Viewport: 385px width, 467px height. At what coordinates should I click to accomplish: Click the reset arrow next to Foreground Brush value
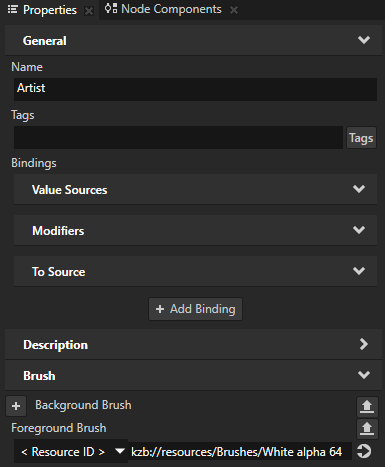point(364,452)
